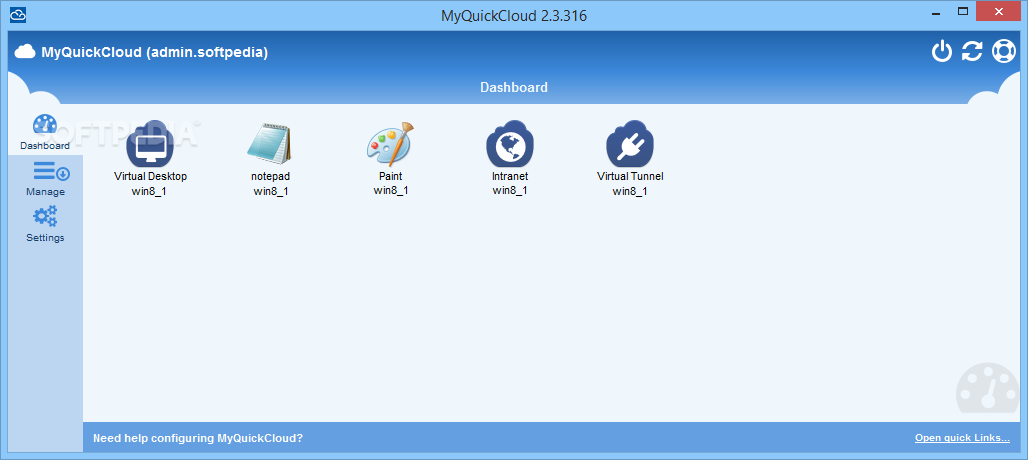Close the MyQuickCloud window
Screen dimensions: 1028x460
999,11
